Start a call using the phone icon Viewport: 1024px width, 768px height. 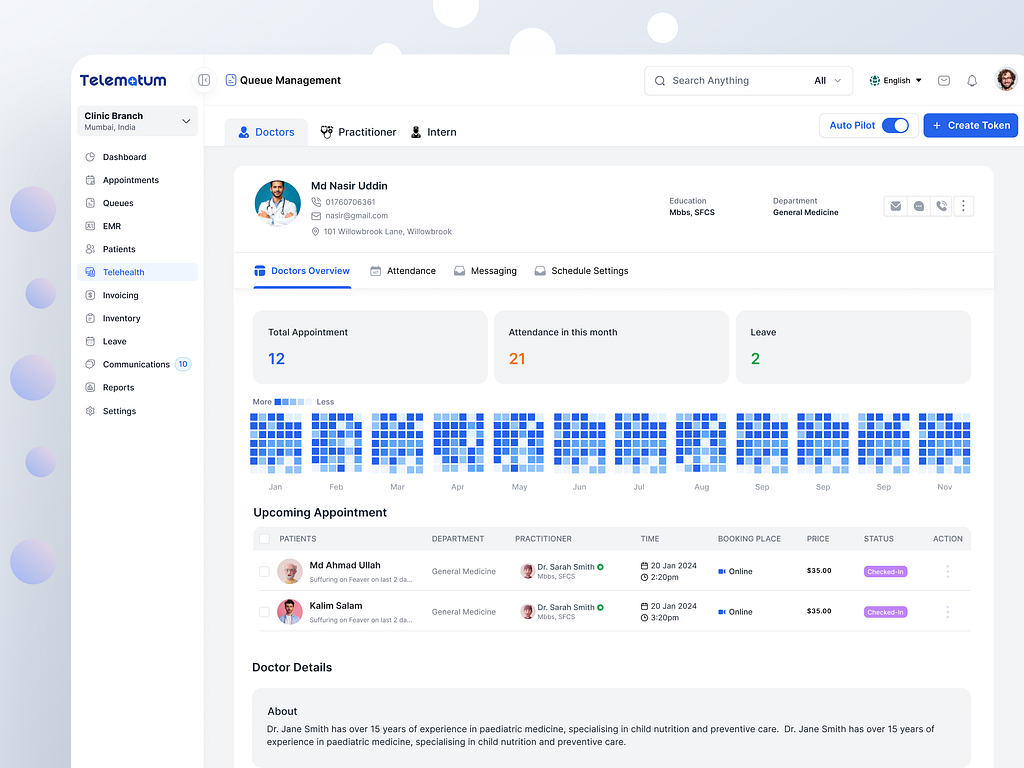(941, 205)
